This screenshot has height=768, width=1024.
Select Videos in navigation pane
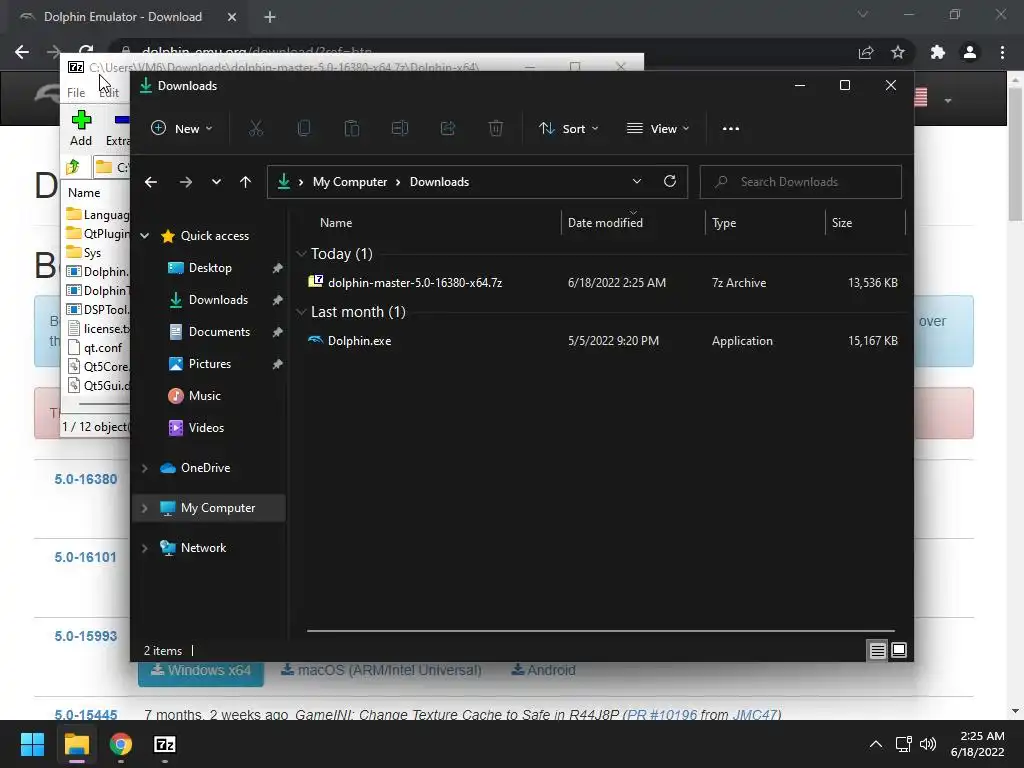click(x=206, y=428)
